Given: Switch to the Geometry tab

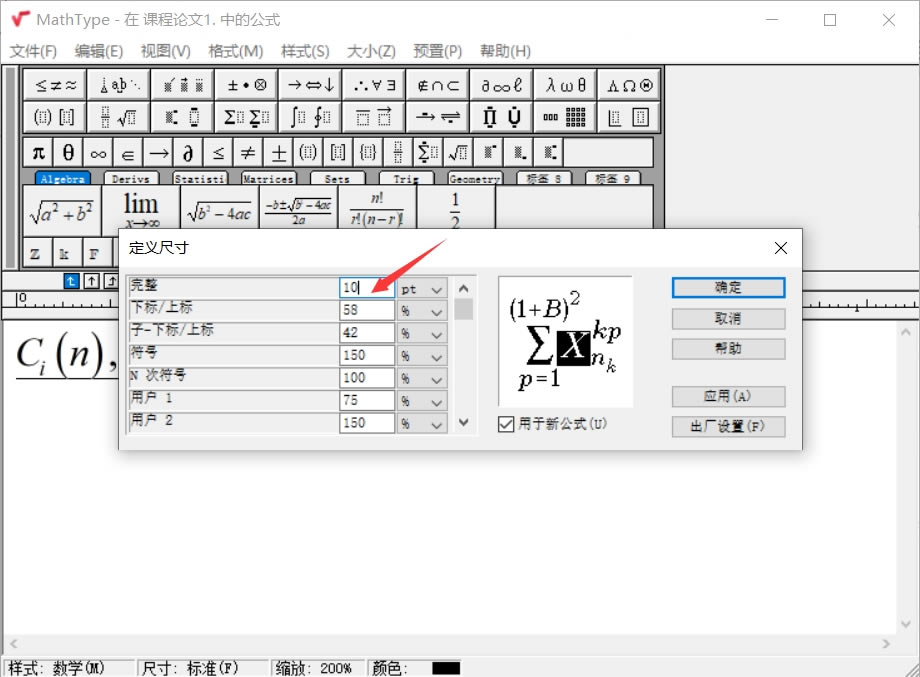Looking at the screenshot, I should 474,179.
